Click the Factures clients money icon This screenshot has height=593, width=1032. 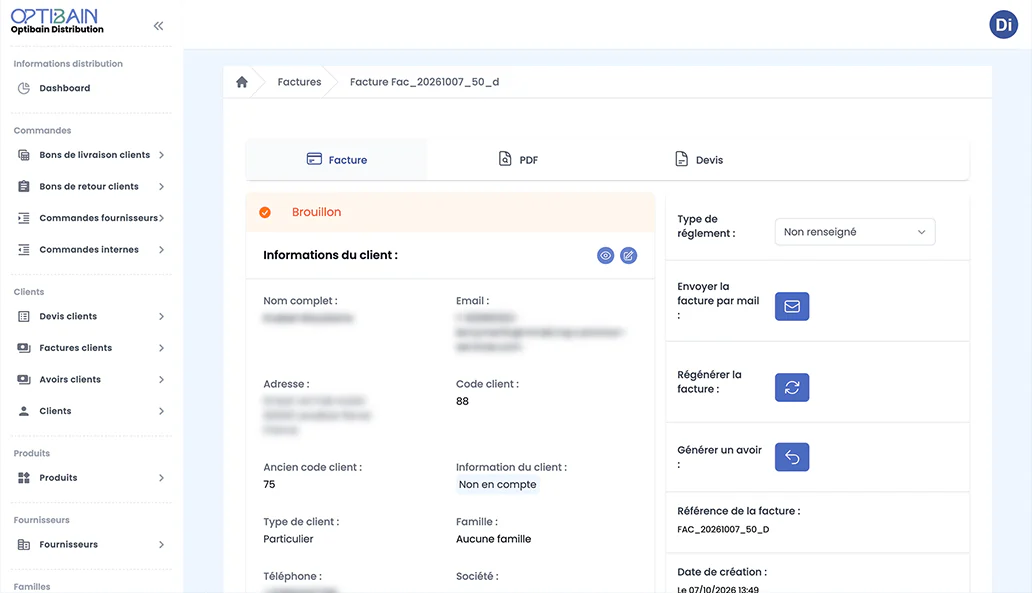tap(24, 348)
